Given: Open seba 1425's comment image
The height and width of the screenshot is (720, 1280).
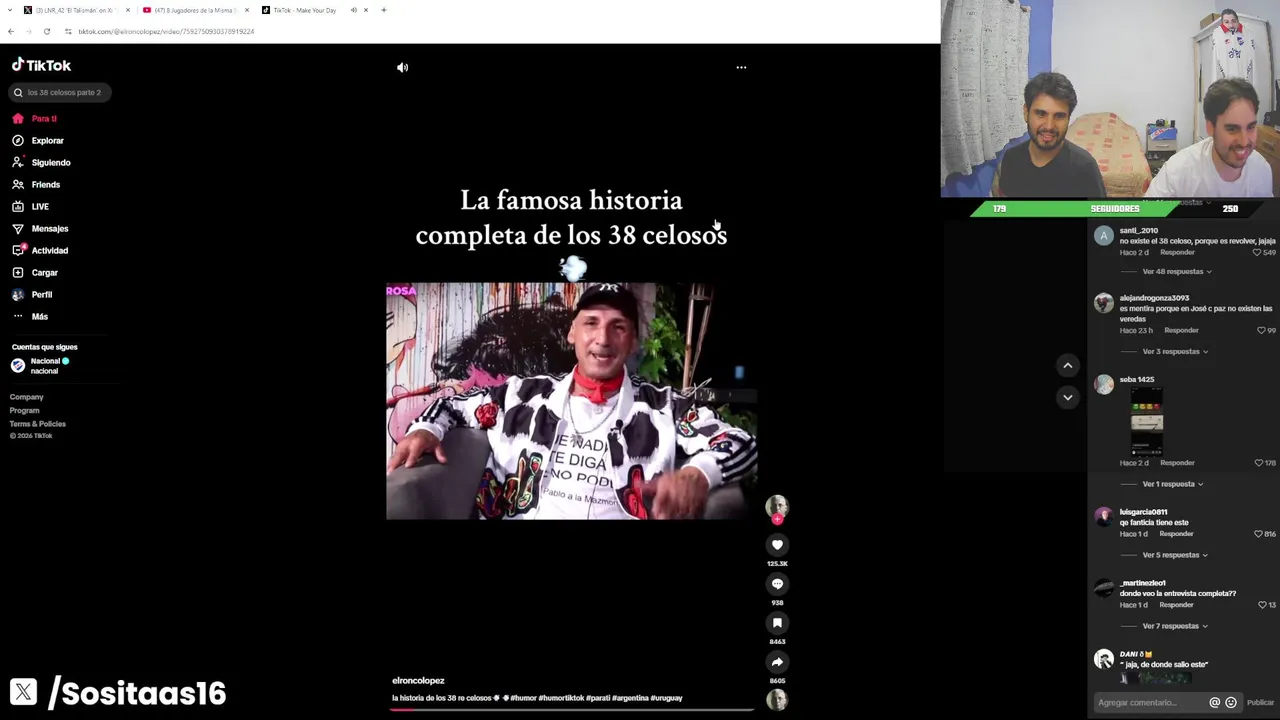Looking at the screenshot, I should click(x=1147, y=421).
